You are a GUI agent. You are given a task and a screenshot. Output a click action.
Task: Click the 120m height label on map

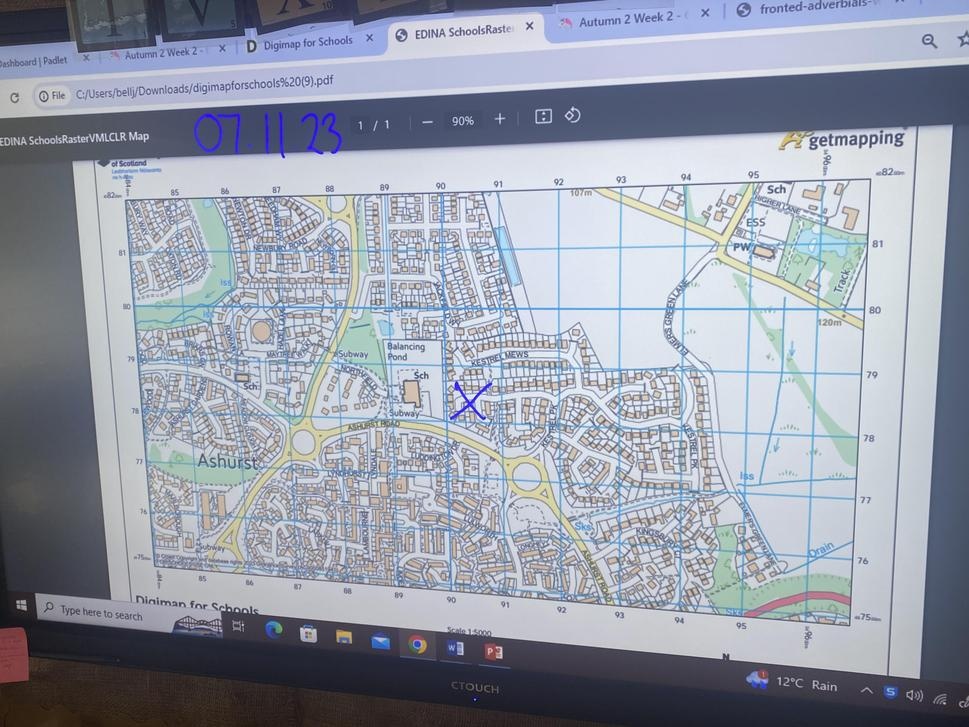828,322
